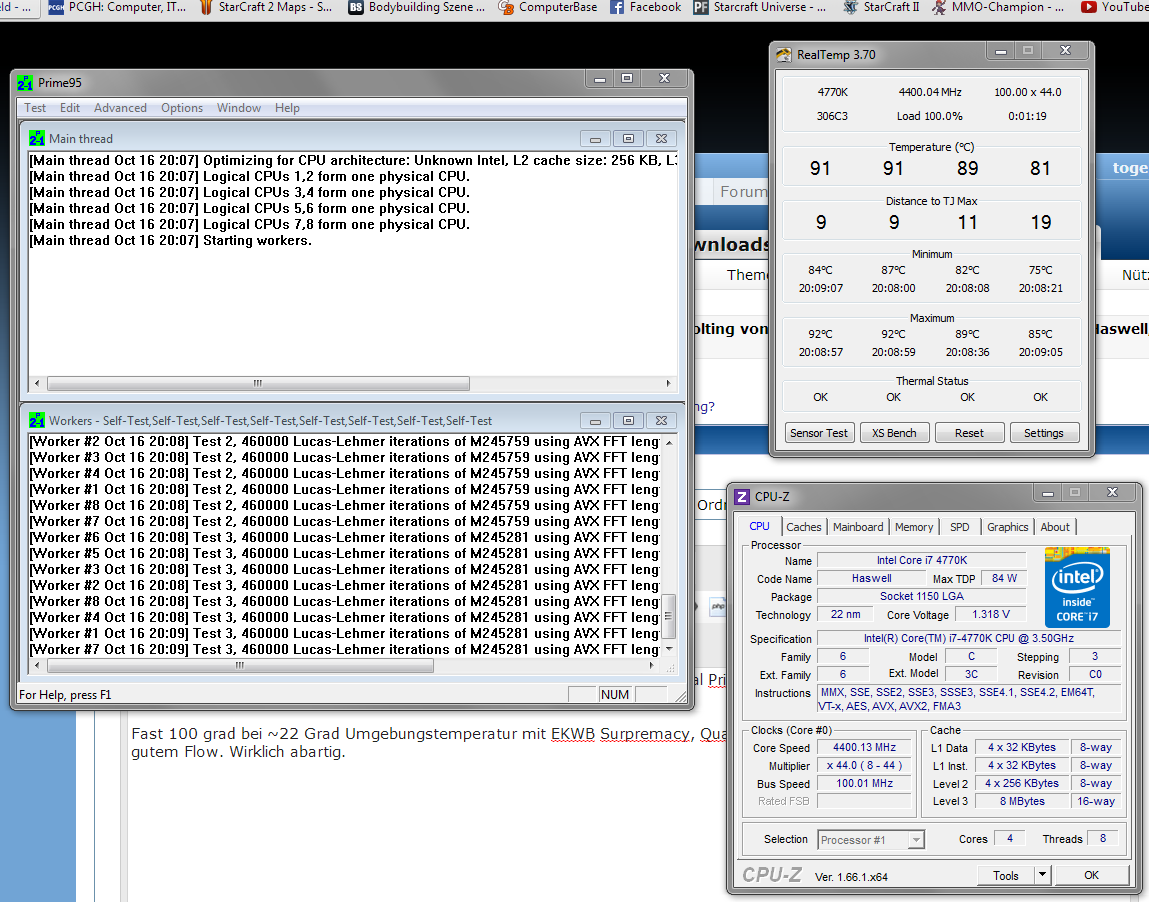Click the Core Speed value 4400.13 MHz
Image resolution: width=1149 pixels, height=902 pixels.
(865, 747)
